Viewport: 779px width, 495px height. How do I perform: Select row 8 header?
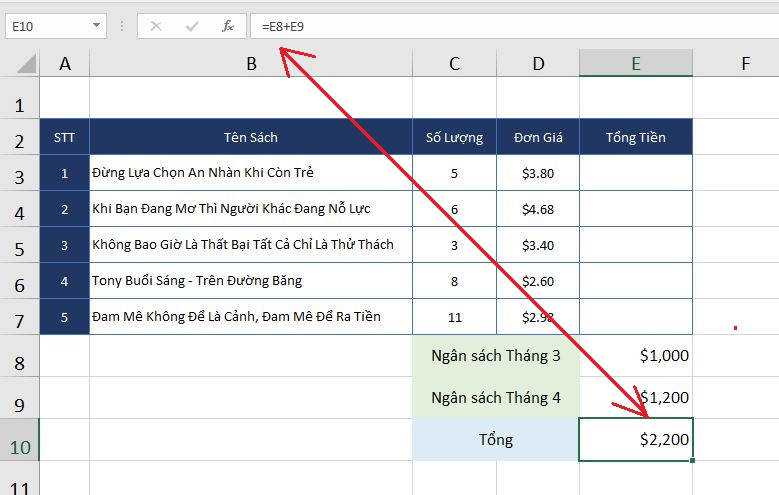click(x=19, y=356)
